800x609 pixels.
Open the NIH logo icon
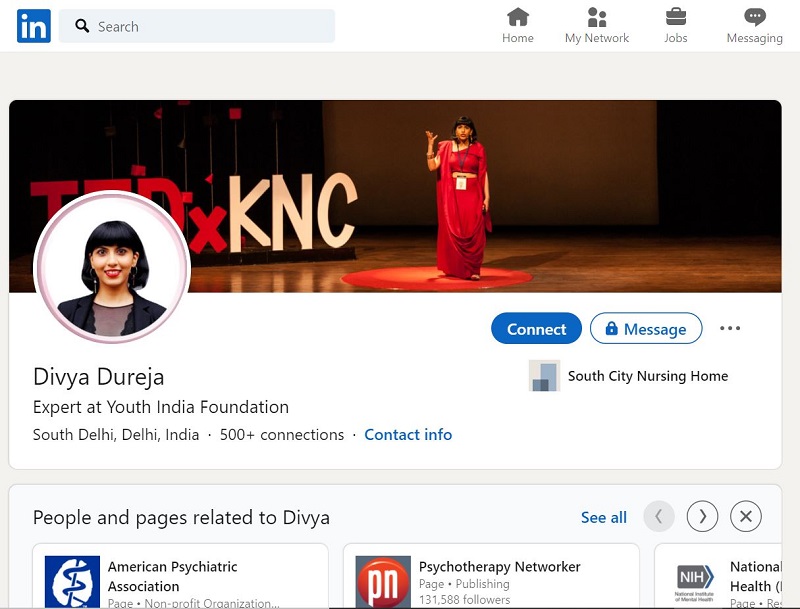click(x=694, y=582)
